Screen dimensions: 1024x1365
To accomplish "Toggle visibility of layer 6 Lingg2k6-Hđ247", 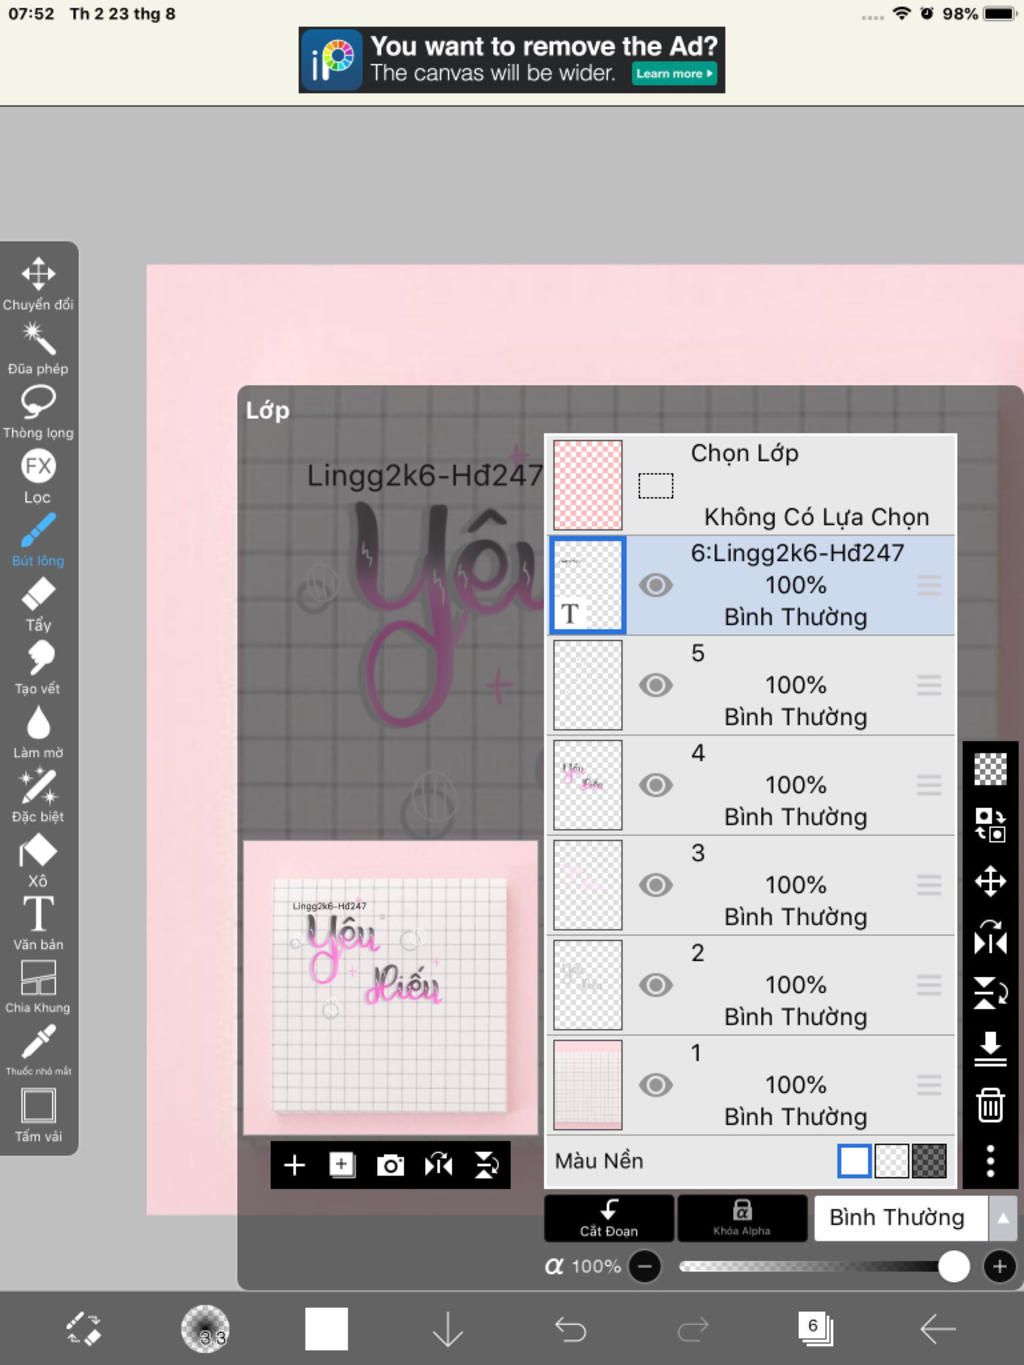I will pyautogui.click(x=656, y=585).
